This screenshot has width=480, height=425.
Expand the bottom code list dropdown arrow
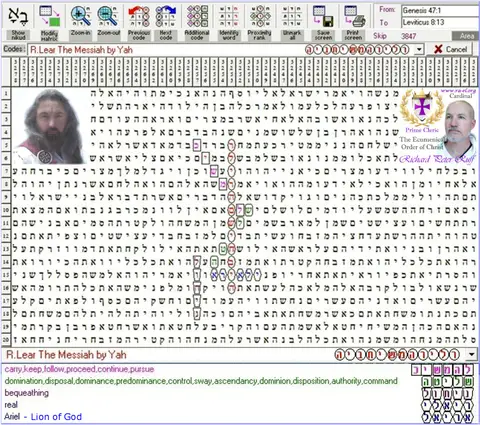tap(472, 354)
